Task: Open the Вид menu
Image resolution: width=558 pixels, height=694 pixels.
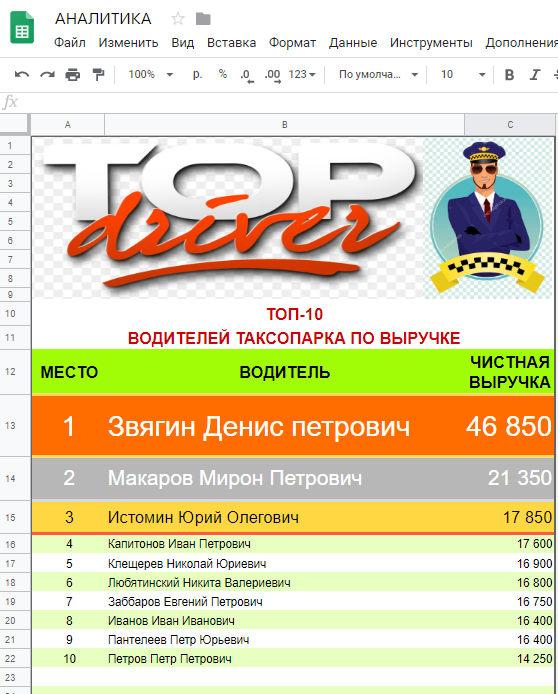Action: click(x=183, y=42)
